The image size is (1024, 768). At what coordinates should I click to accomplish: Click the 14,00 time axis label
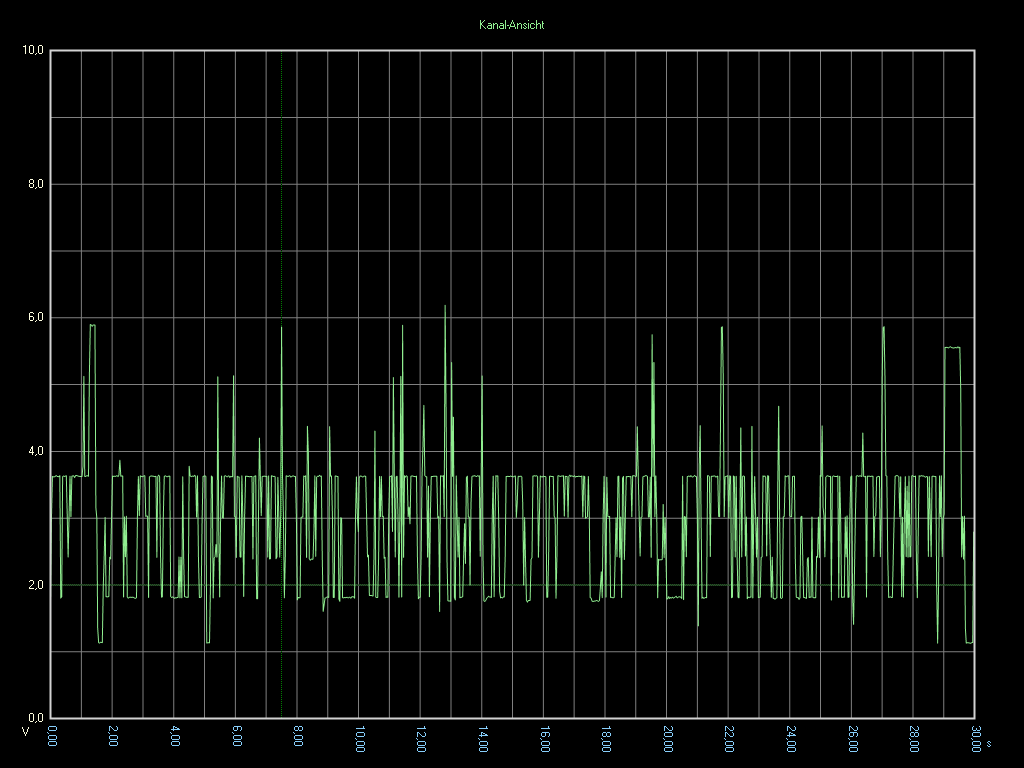click(483, 739)
